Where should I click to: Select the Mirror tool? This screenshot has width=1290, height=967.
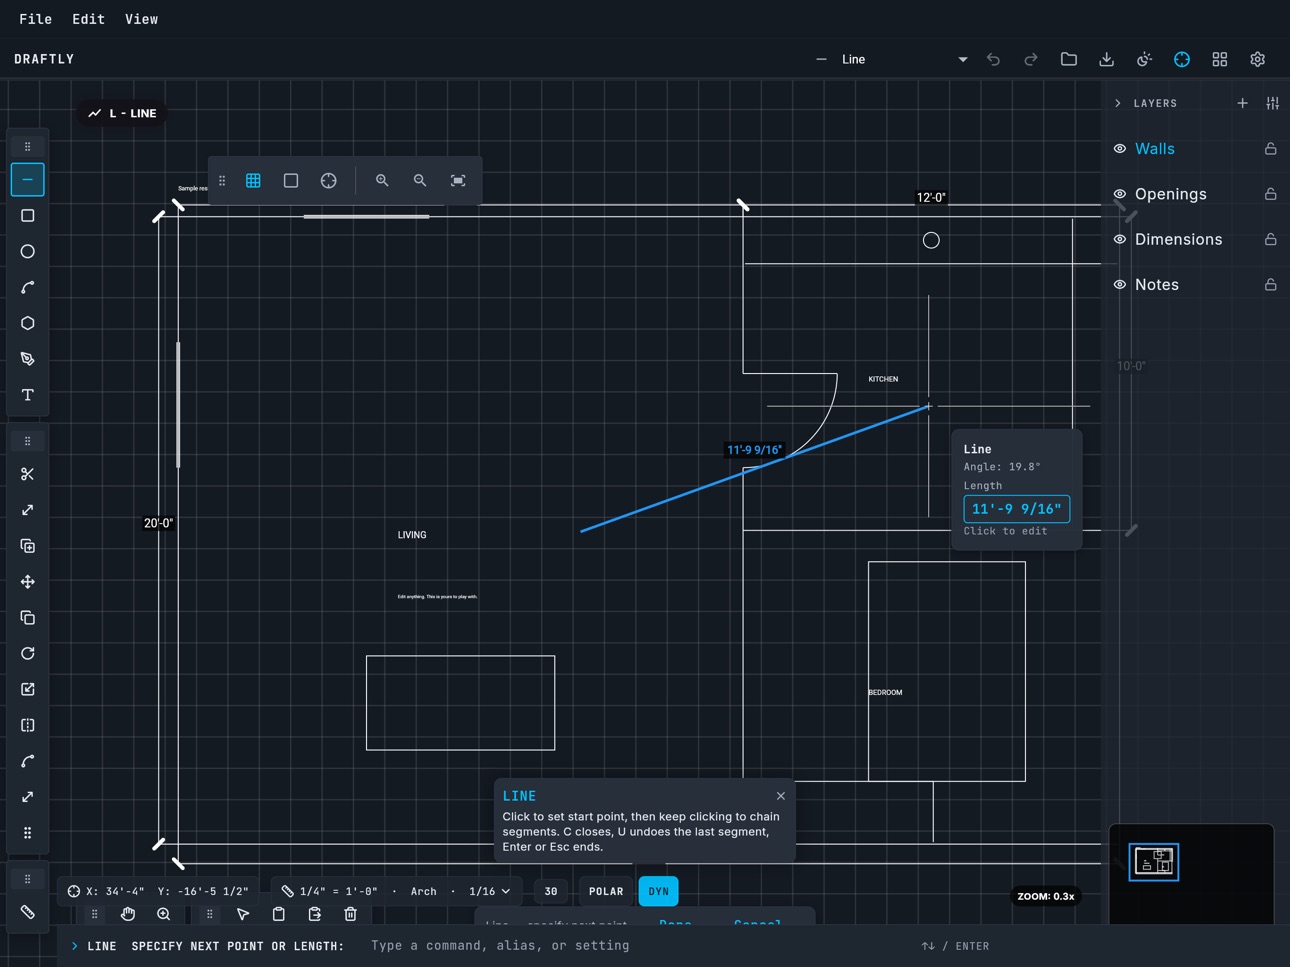28,725
